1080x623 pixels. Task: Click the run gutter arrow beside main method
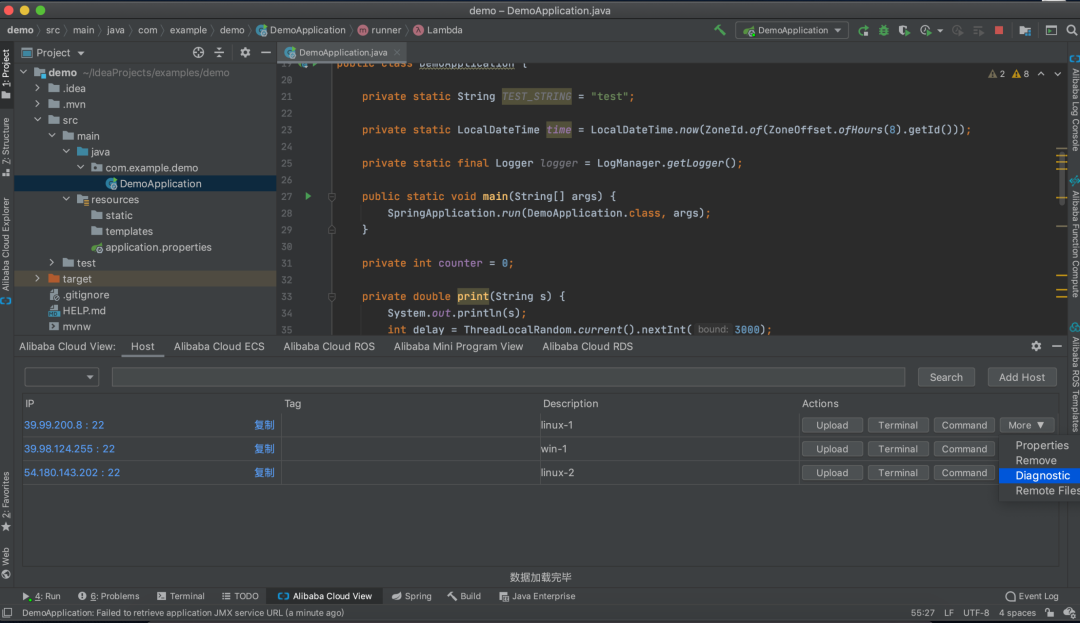pyautogui.click(x=308, y=197)
